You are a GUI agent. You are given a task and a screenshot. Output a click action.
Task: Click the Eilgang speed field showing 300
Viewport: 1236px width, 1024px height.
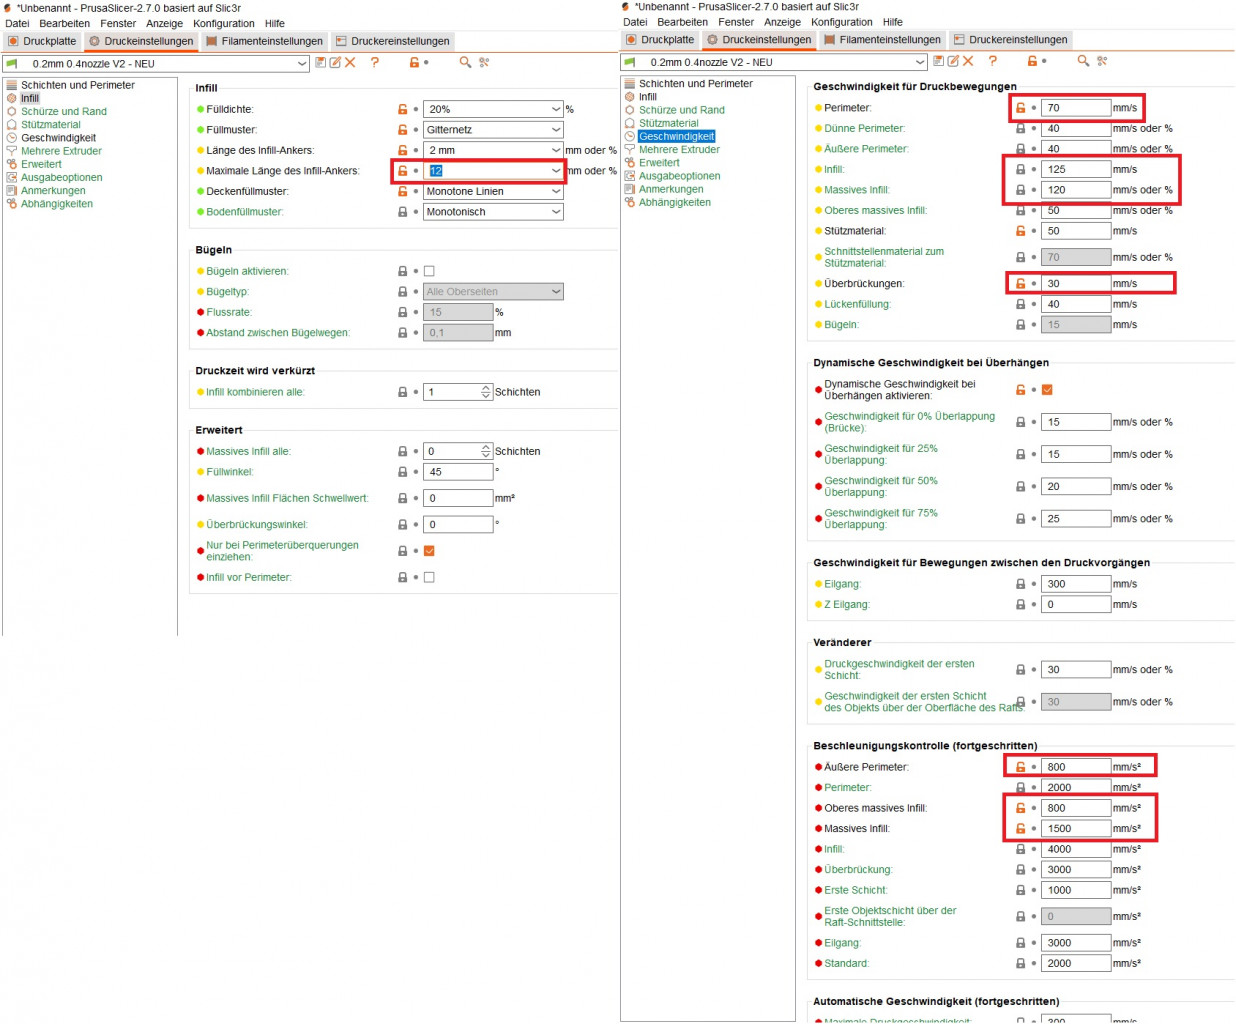(x=1075, y=584)
